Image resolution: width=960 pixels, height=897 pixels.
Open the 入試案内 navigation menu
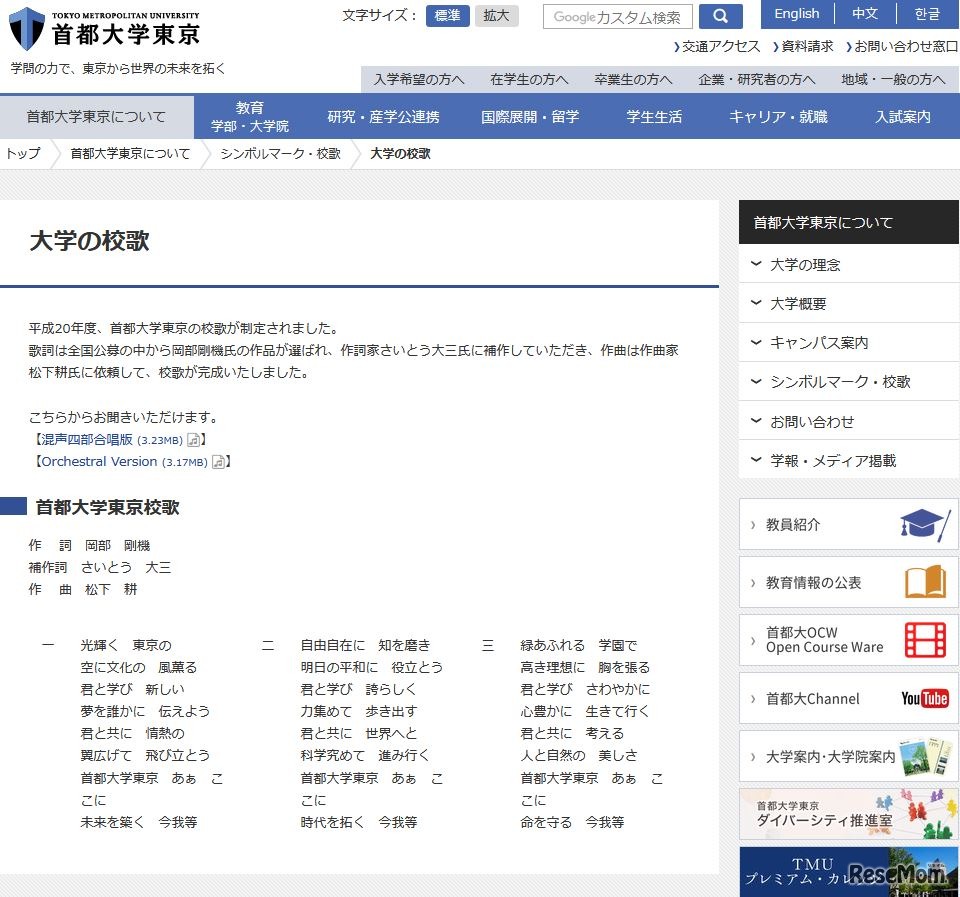coord(901,116)
